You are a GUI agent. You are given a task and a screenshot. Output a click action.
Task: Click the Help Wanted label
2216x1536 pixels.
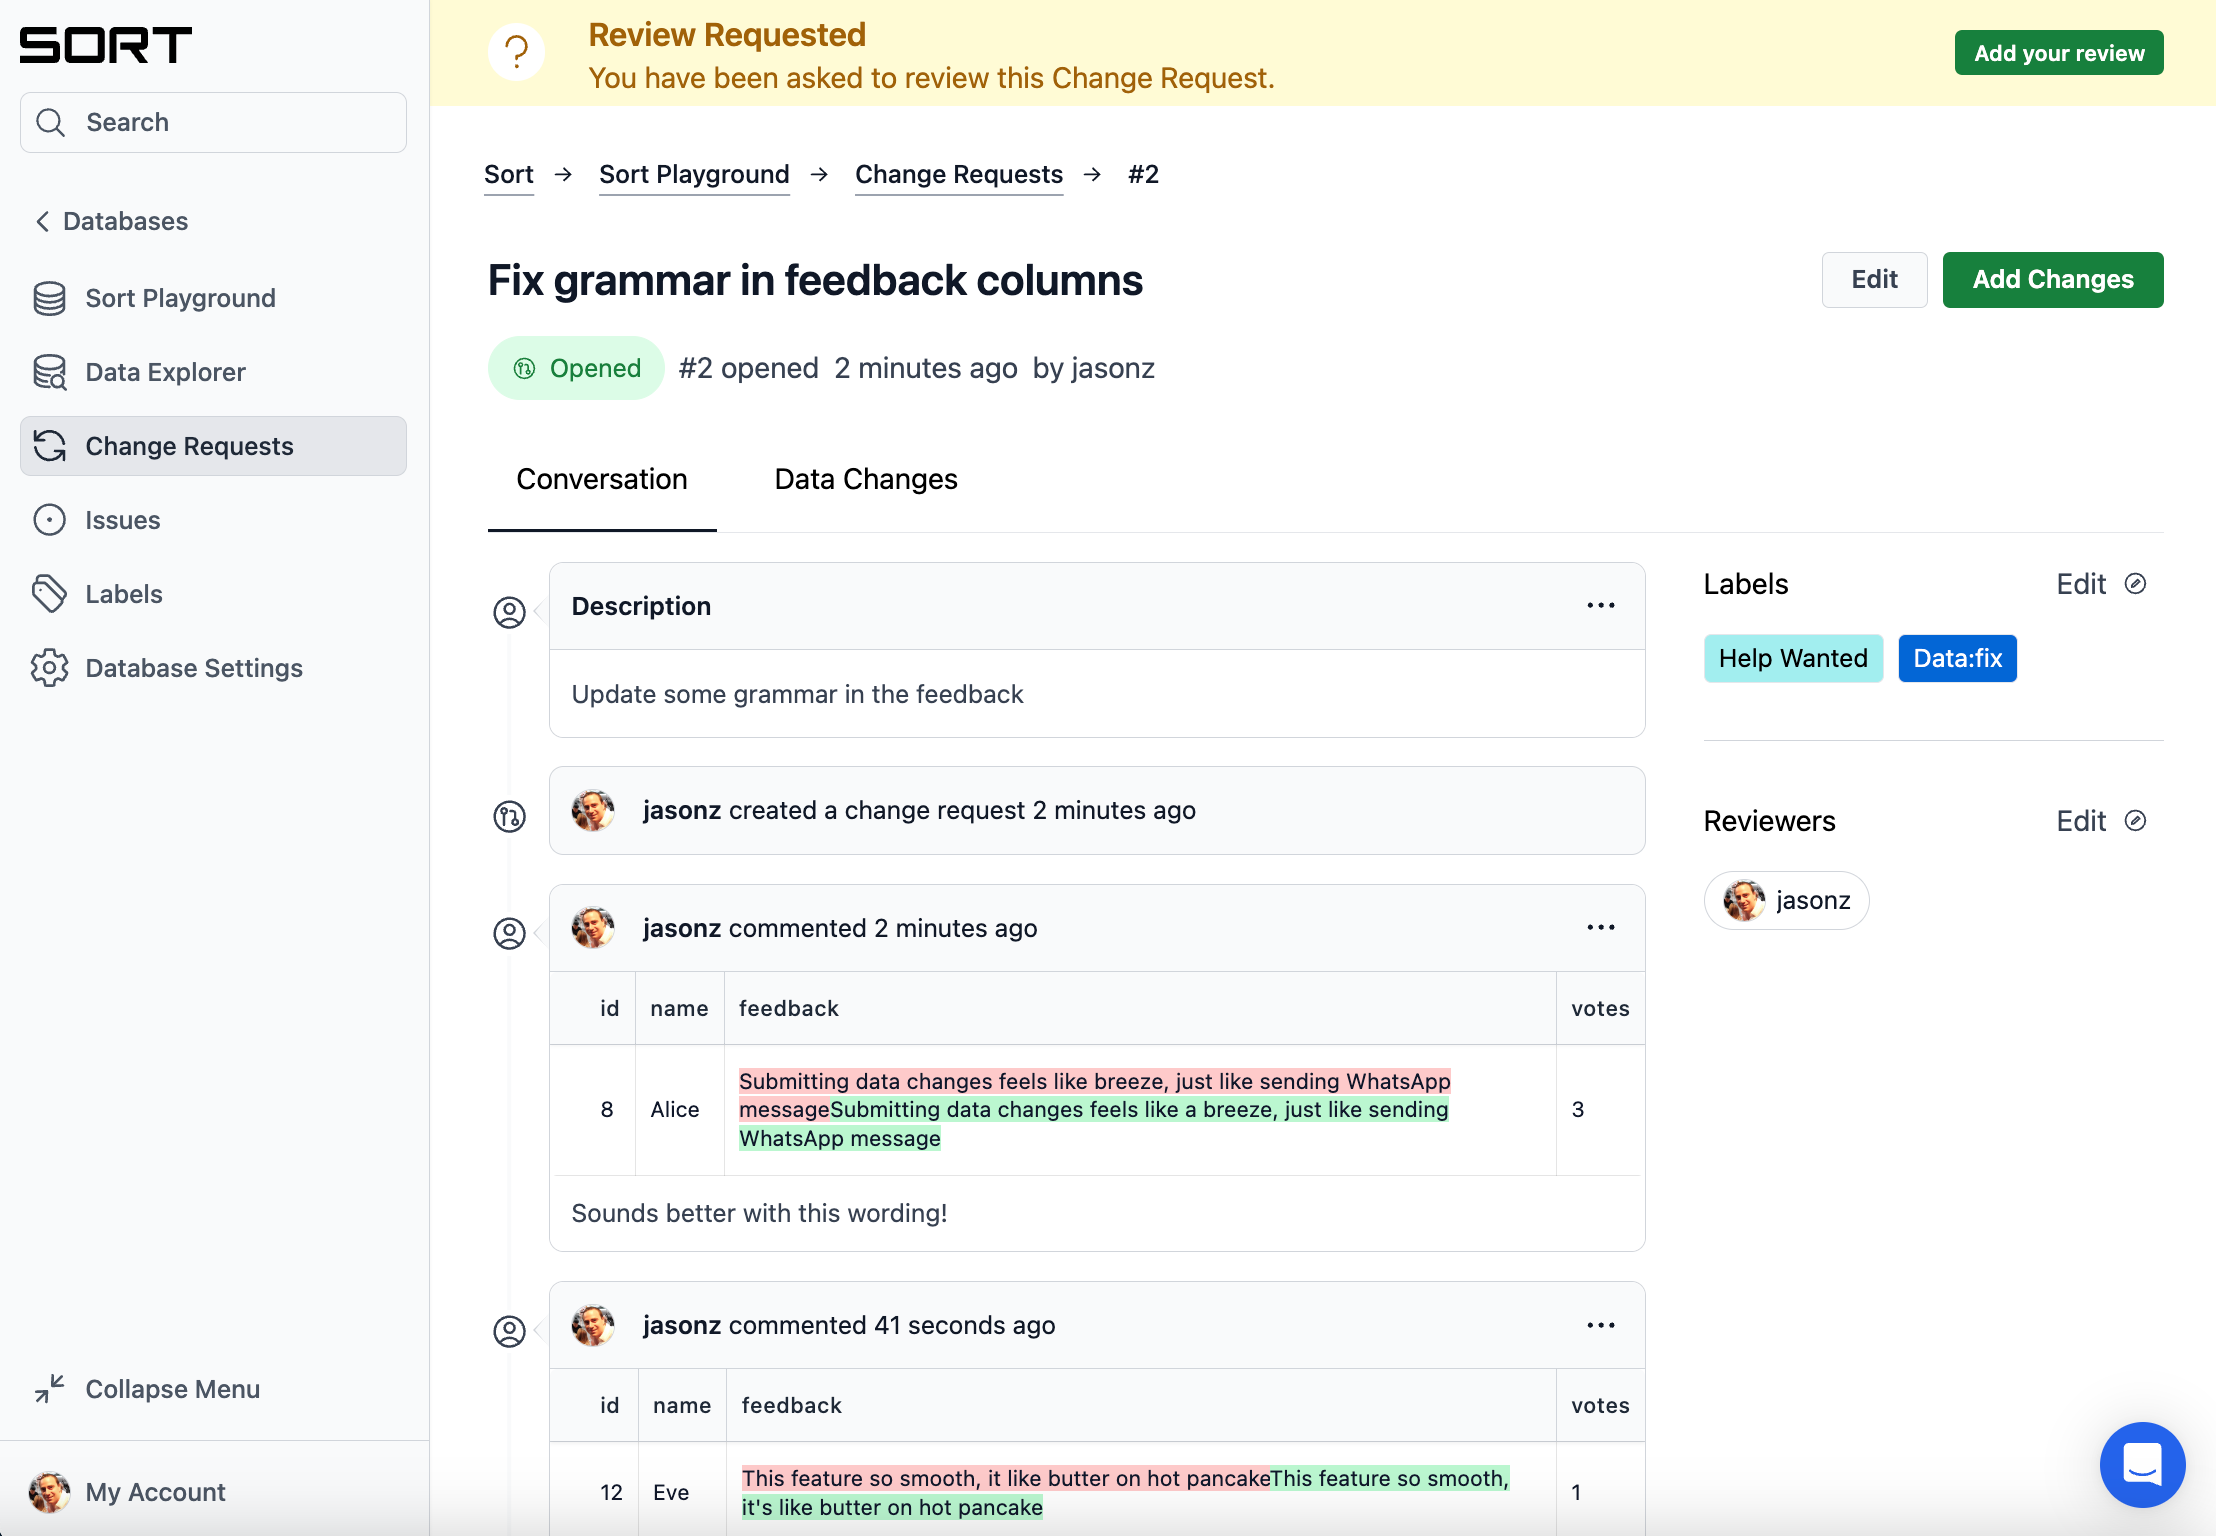[x=1793, y=658]
